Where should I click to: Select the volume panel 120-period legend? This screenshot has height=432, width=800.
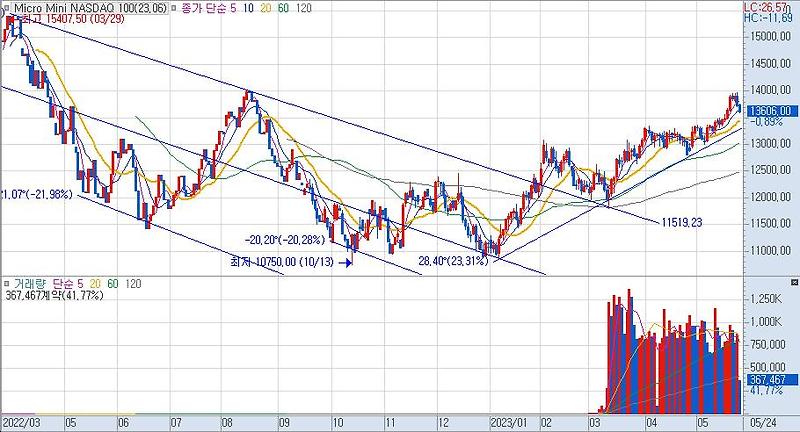[133, 283]
